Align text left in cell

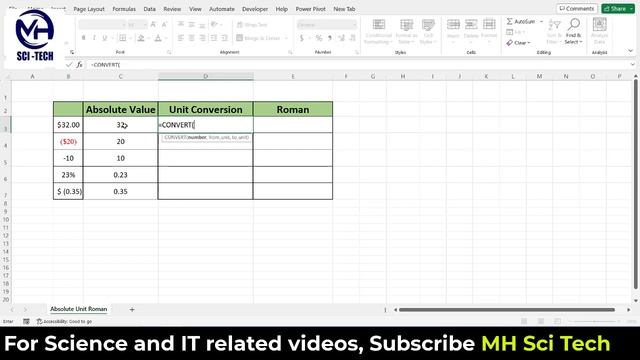click(x=181, y=38)
